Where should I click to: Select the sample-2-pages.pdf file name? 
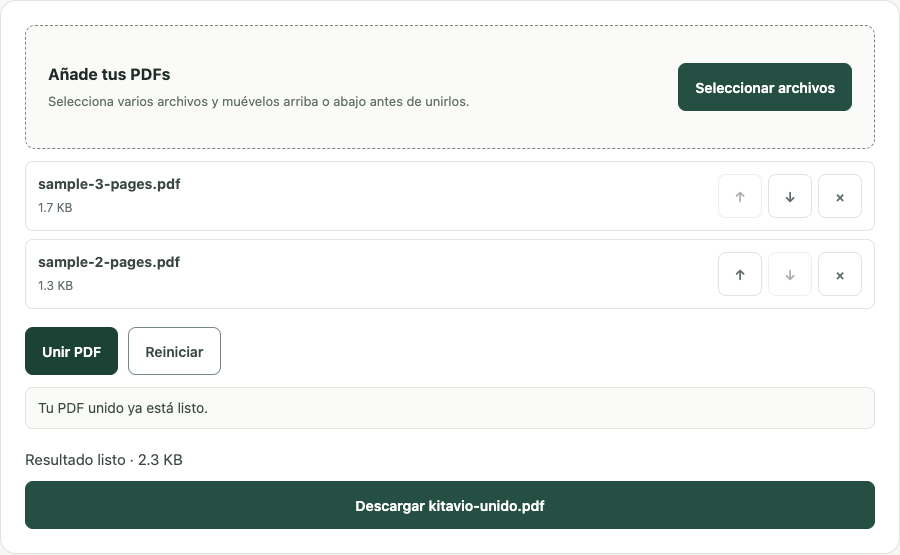(109, 262)
